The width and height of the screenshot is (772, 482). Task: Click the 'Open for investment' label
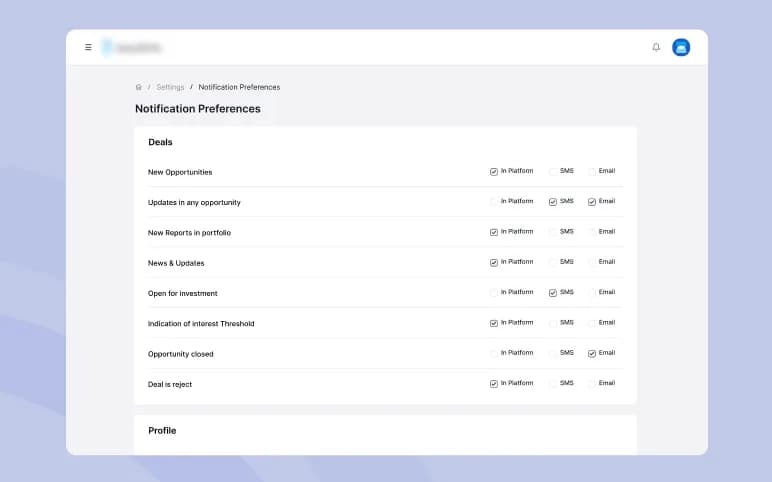pyautogui.click(x=183, y=293)
